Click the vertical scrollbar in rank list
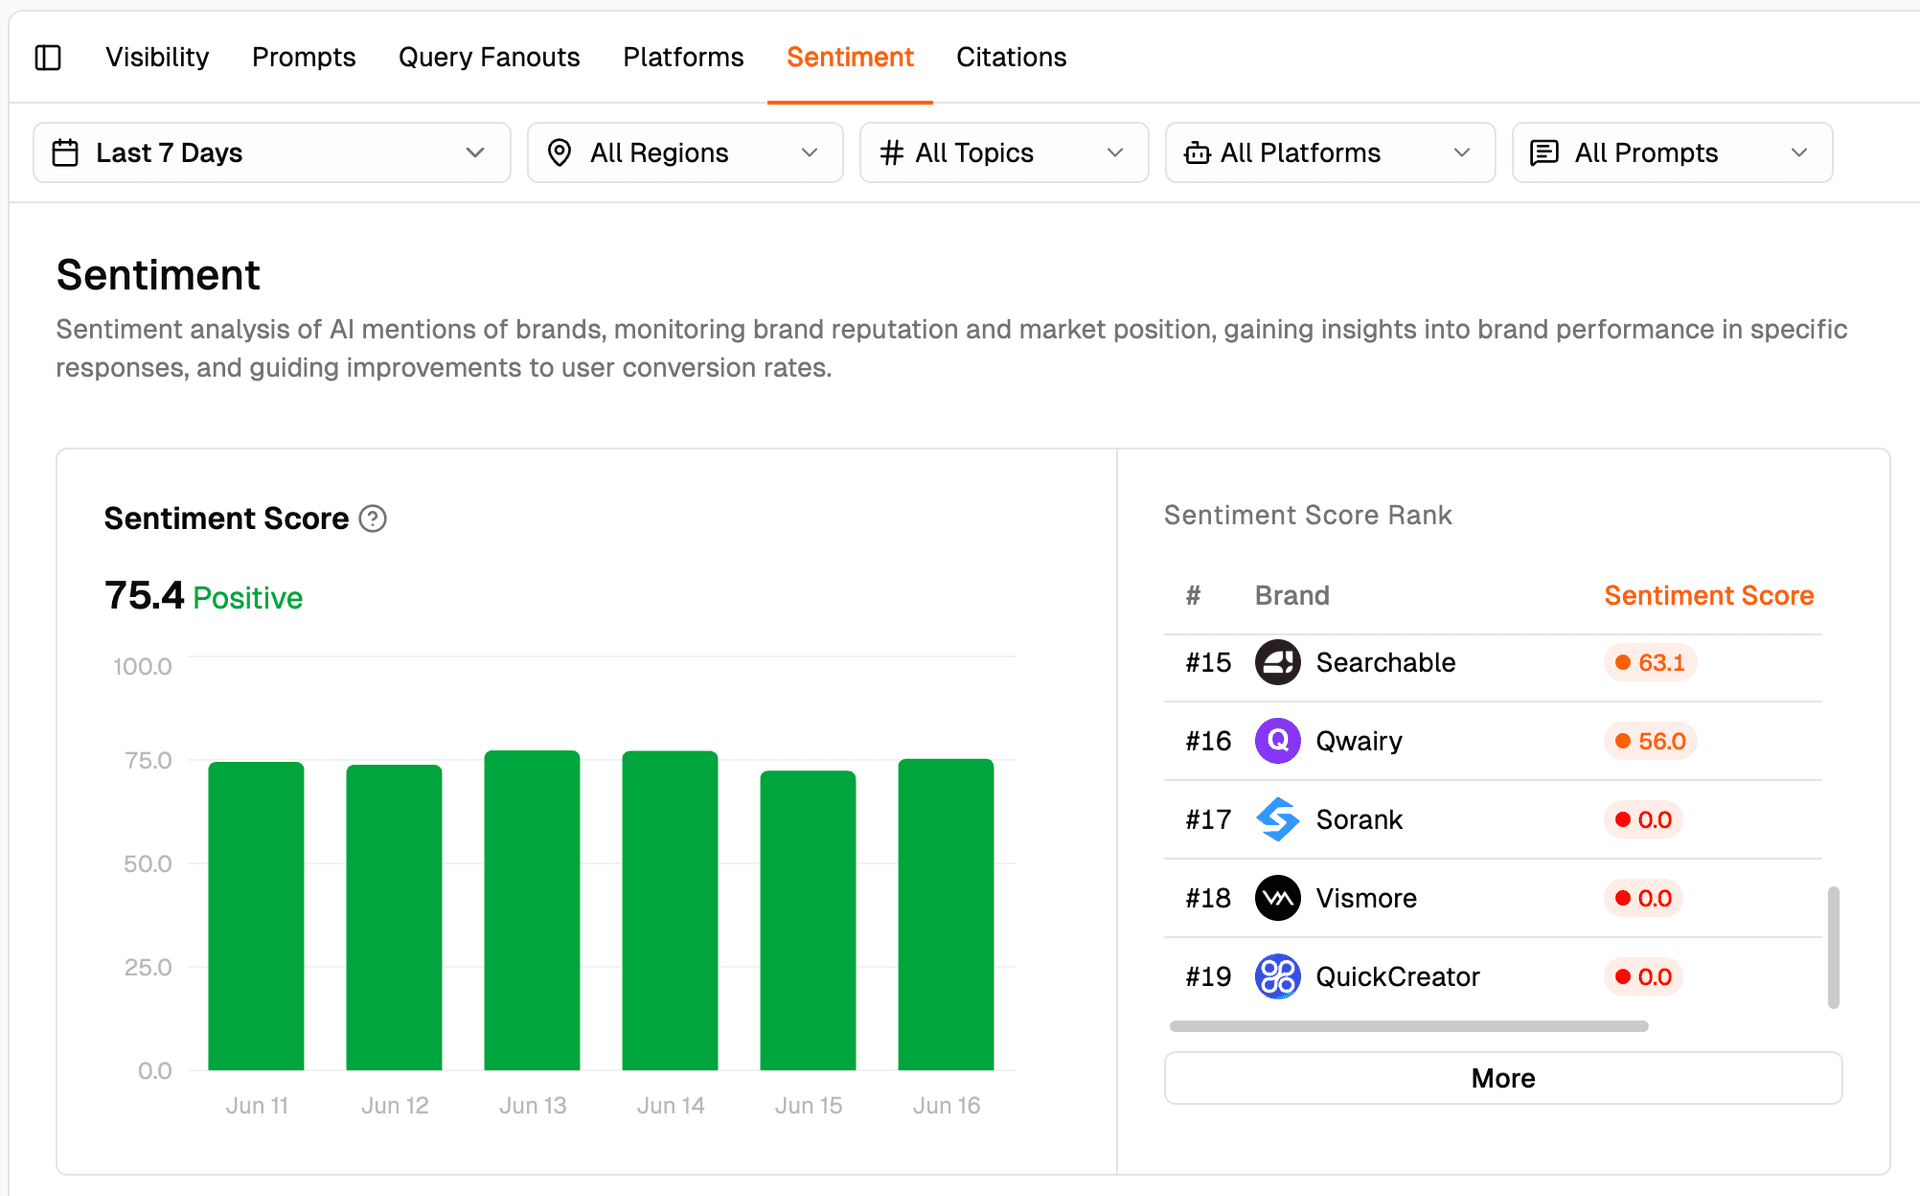The width and height of the screenshot is (1920, 1196). tap(1833, 947)
